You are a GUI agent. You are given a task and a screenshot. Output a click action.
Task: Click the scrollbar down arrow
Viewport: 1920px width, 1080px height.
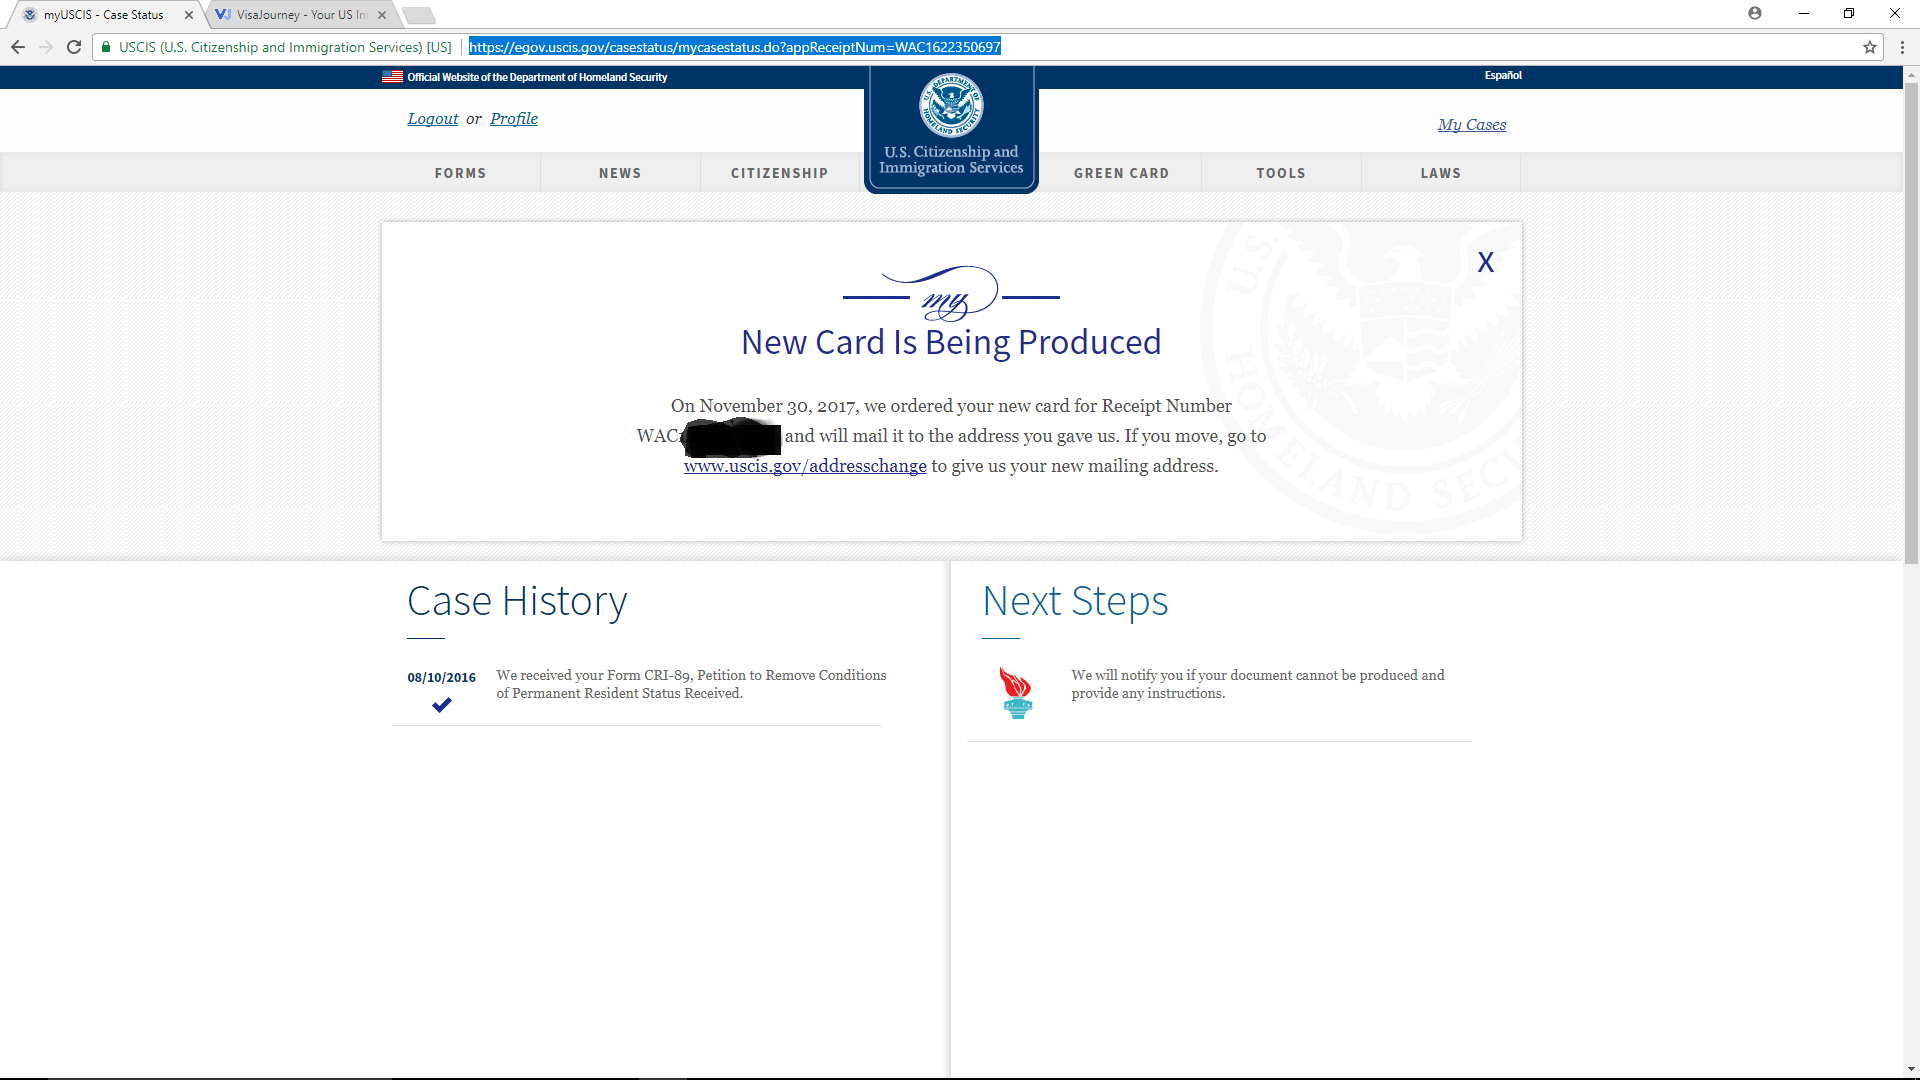pos(1911,1069)
